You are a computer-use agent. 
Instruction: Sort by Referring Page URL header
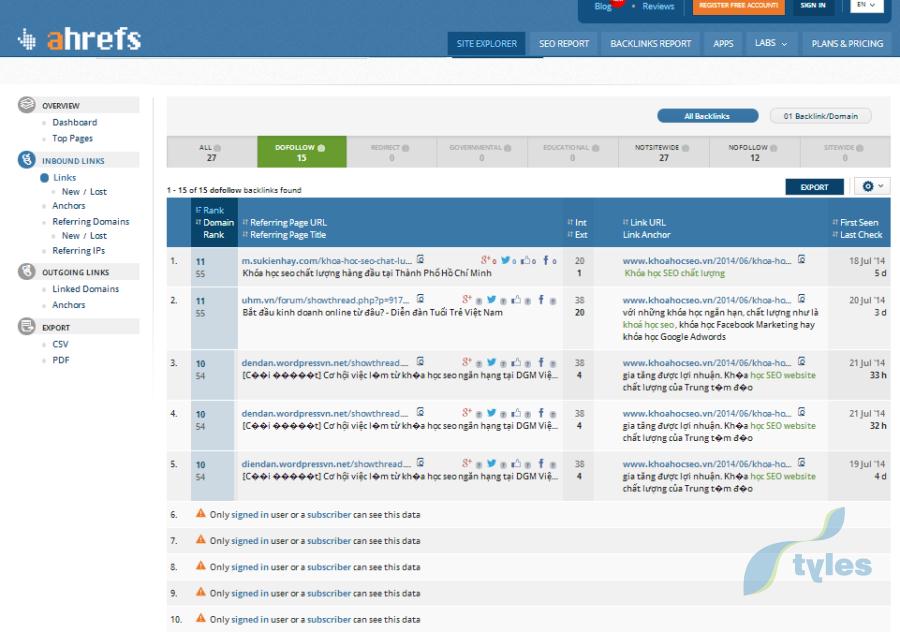tap(285, 223)
